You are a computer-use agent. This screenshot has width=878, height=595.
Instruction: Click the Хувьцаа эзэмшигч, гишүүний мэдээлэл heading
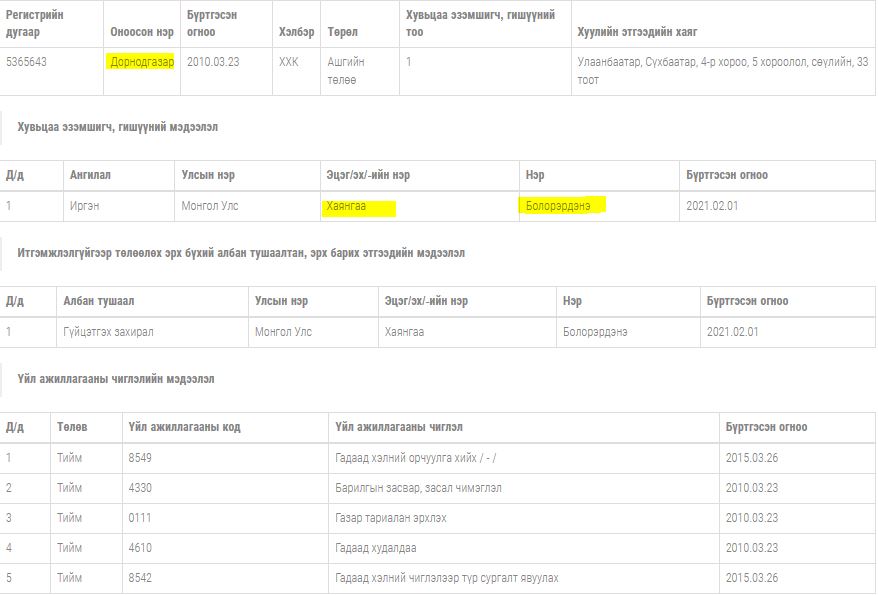(118, 127)
